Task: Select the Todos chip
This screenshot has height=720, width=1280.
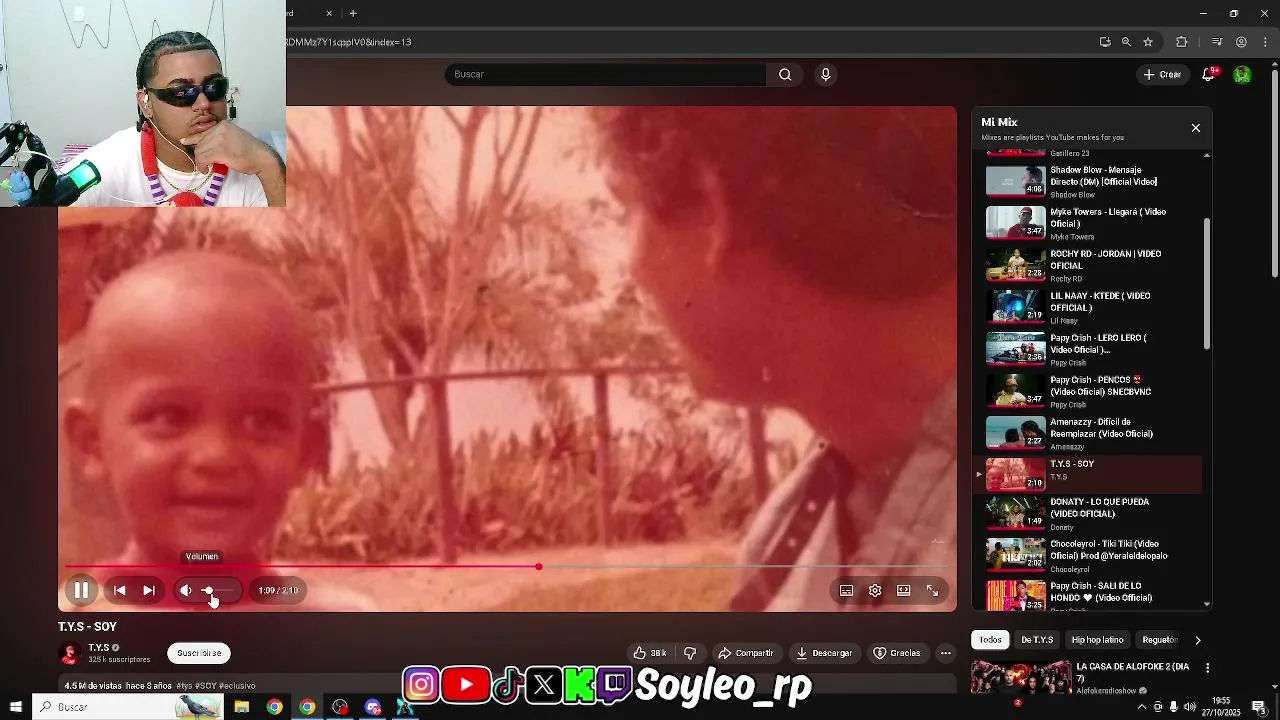Action: 990,640
